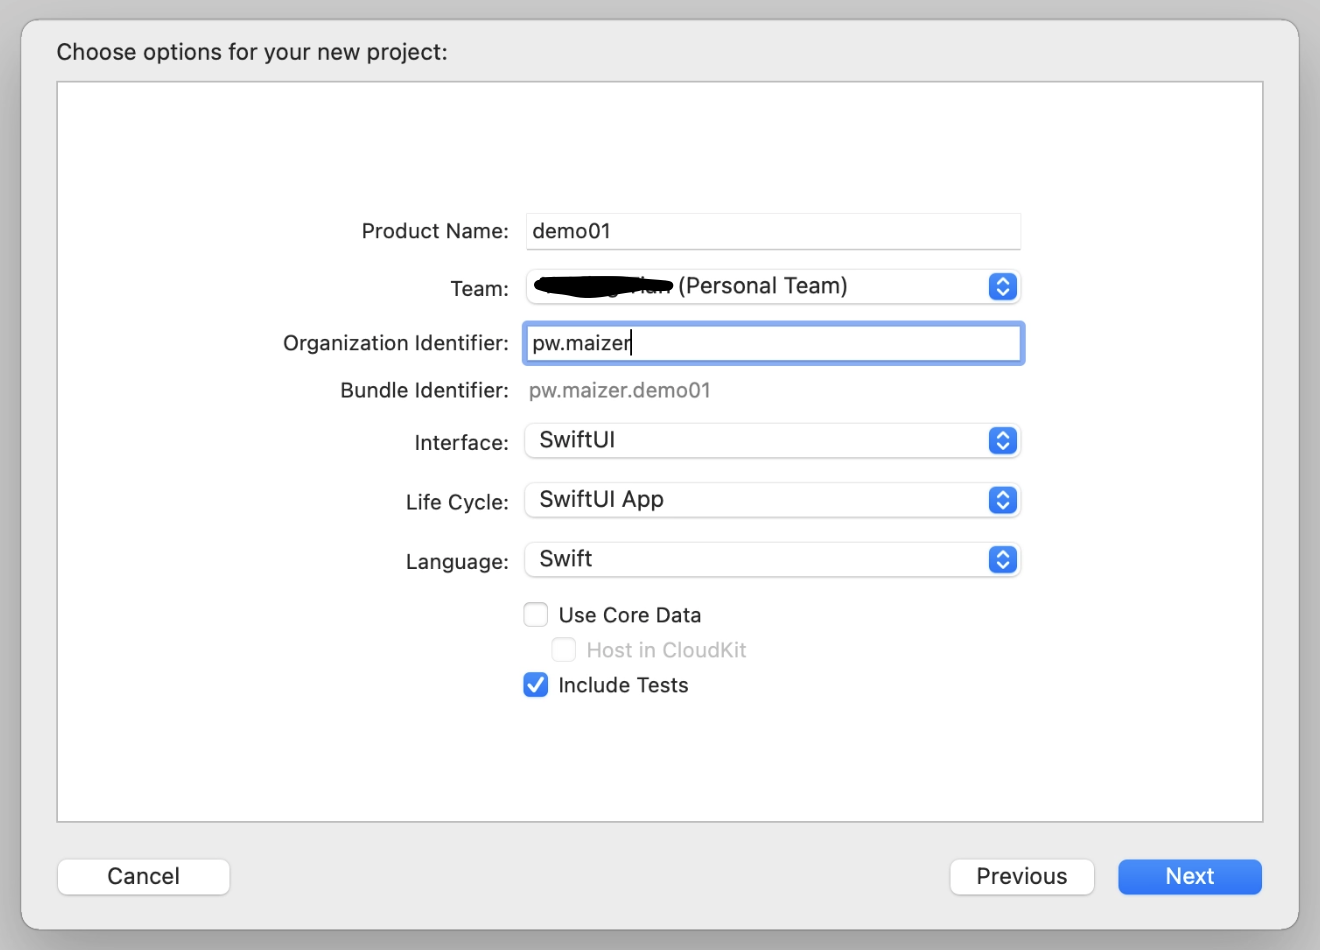Viewport: 1320px width, 950px height.
Task: Open the Team popup showing Personal Team
Action: (x=760, y=287)
